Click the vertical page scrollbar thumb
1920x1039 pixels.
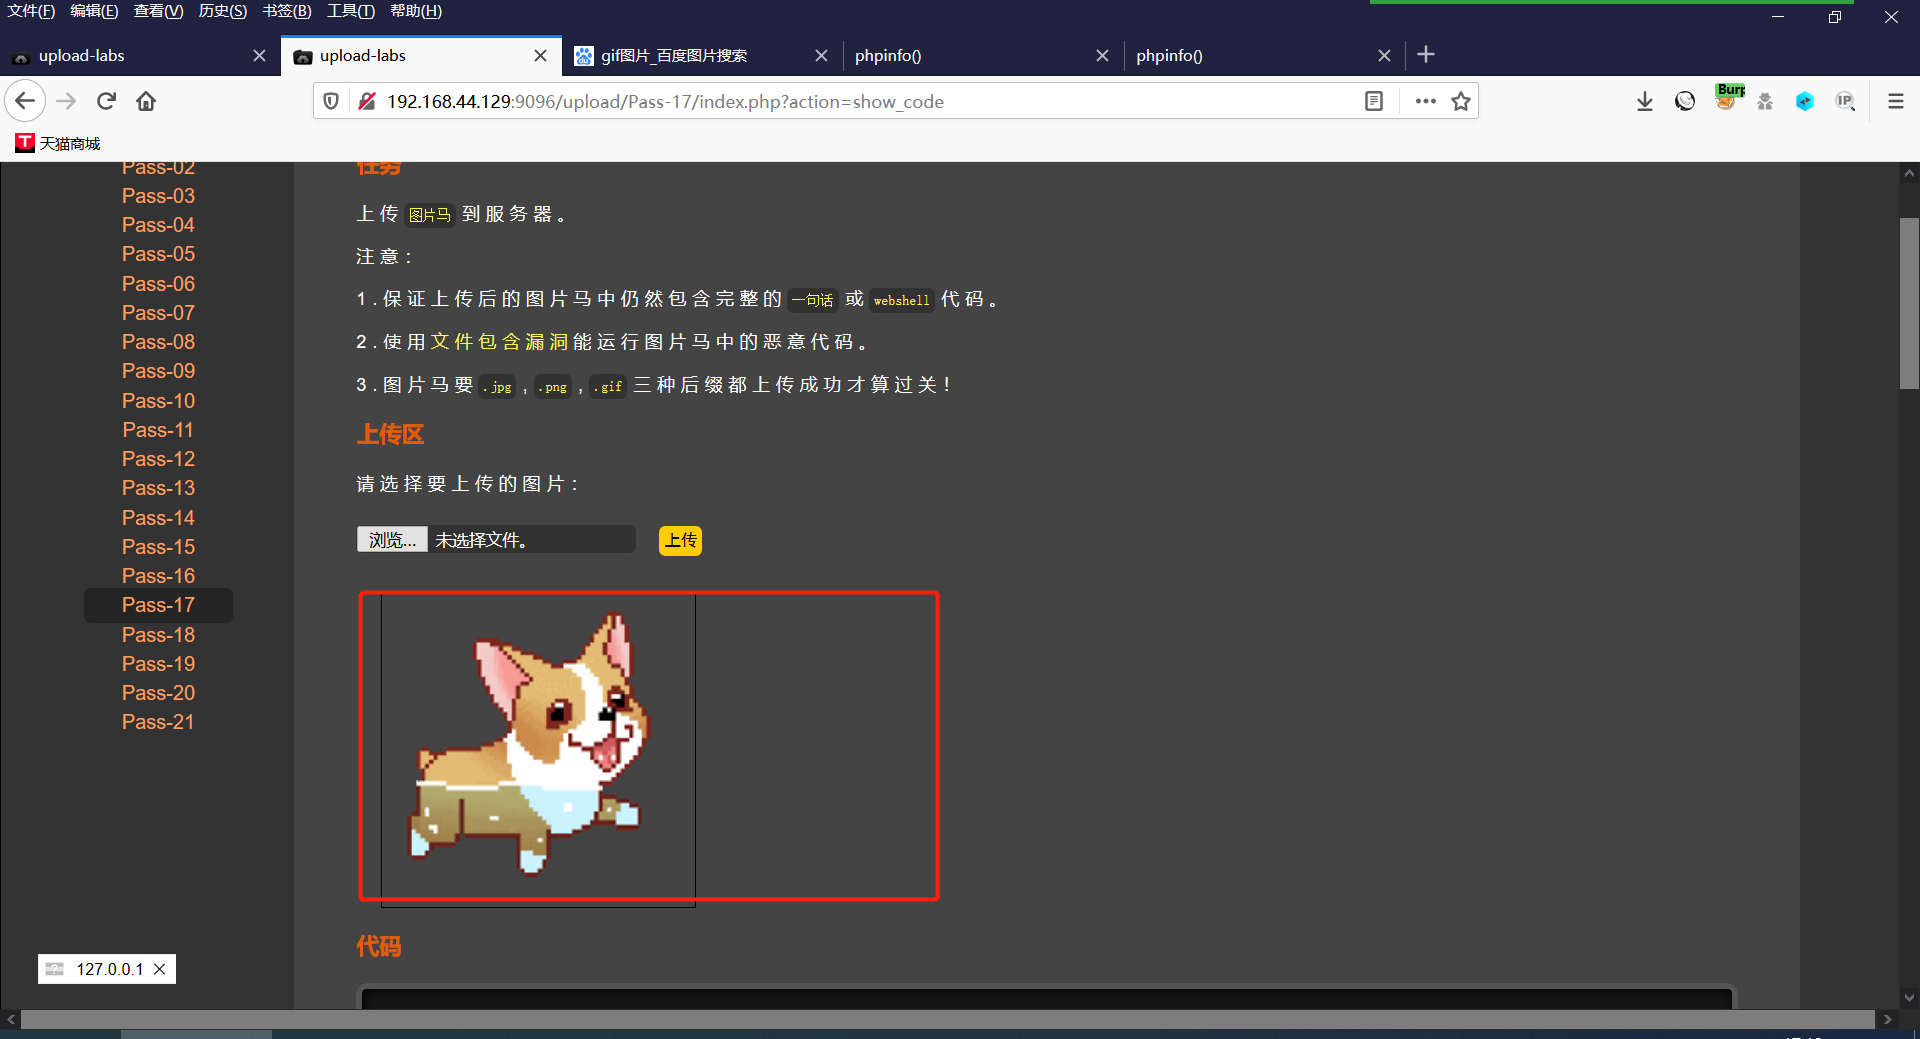point(1909,303)
